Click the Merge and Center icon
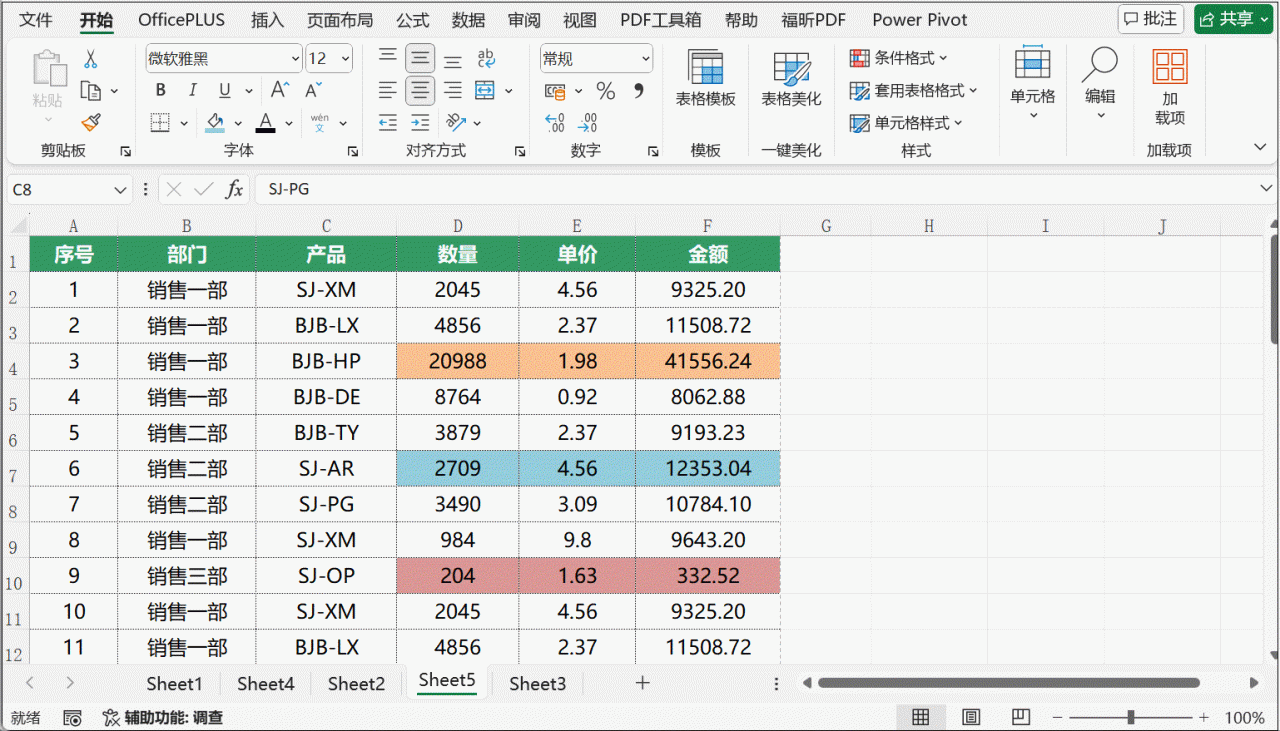 486,91
